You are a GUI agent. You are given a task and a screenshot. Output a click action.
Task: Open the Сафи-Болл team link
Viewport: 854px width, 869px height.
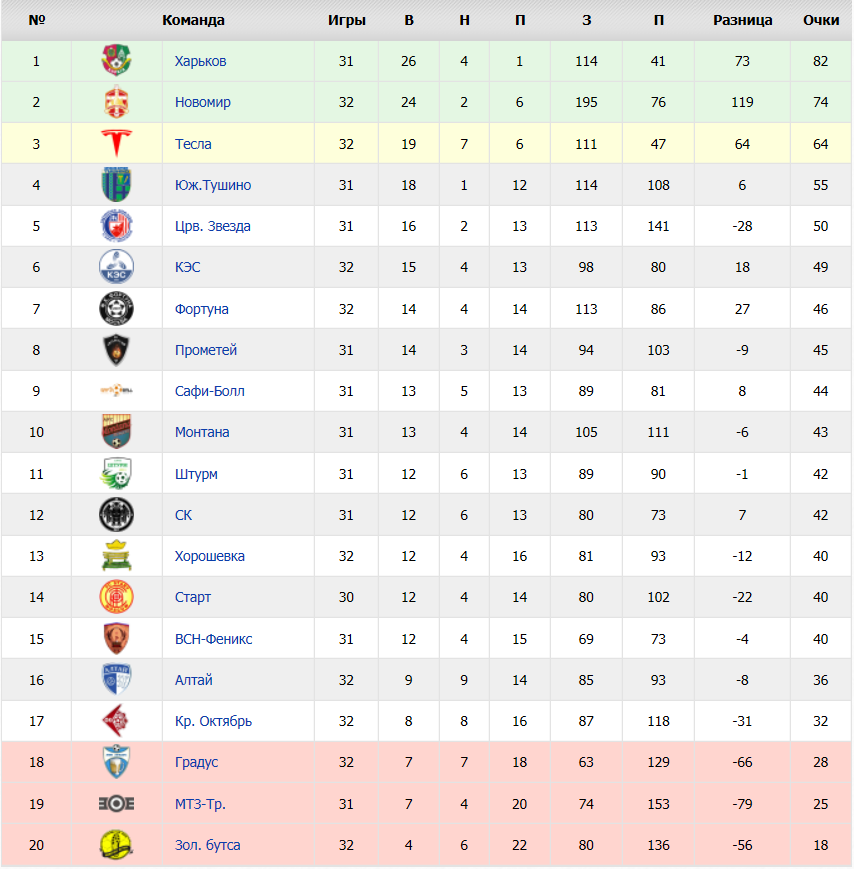click(209, 391)
